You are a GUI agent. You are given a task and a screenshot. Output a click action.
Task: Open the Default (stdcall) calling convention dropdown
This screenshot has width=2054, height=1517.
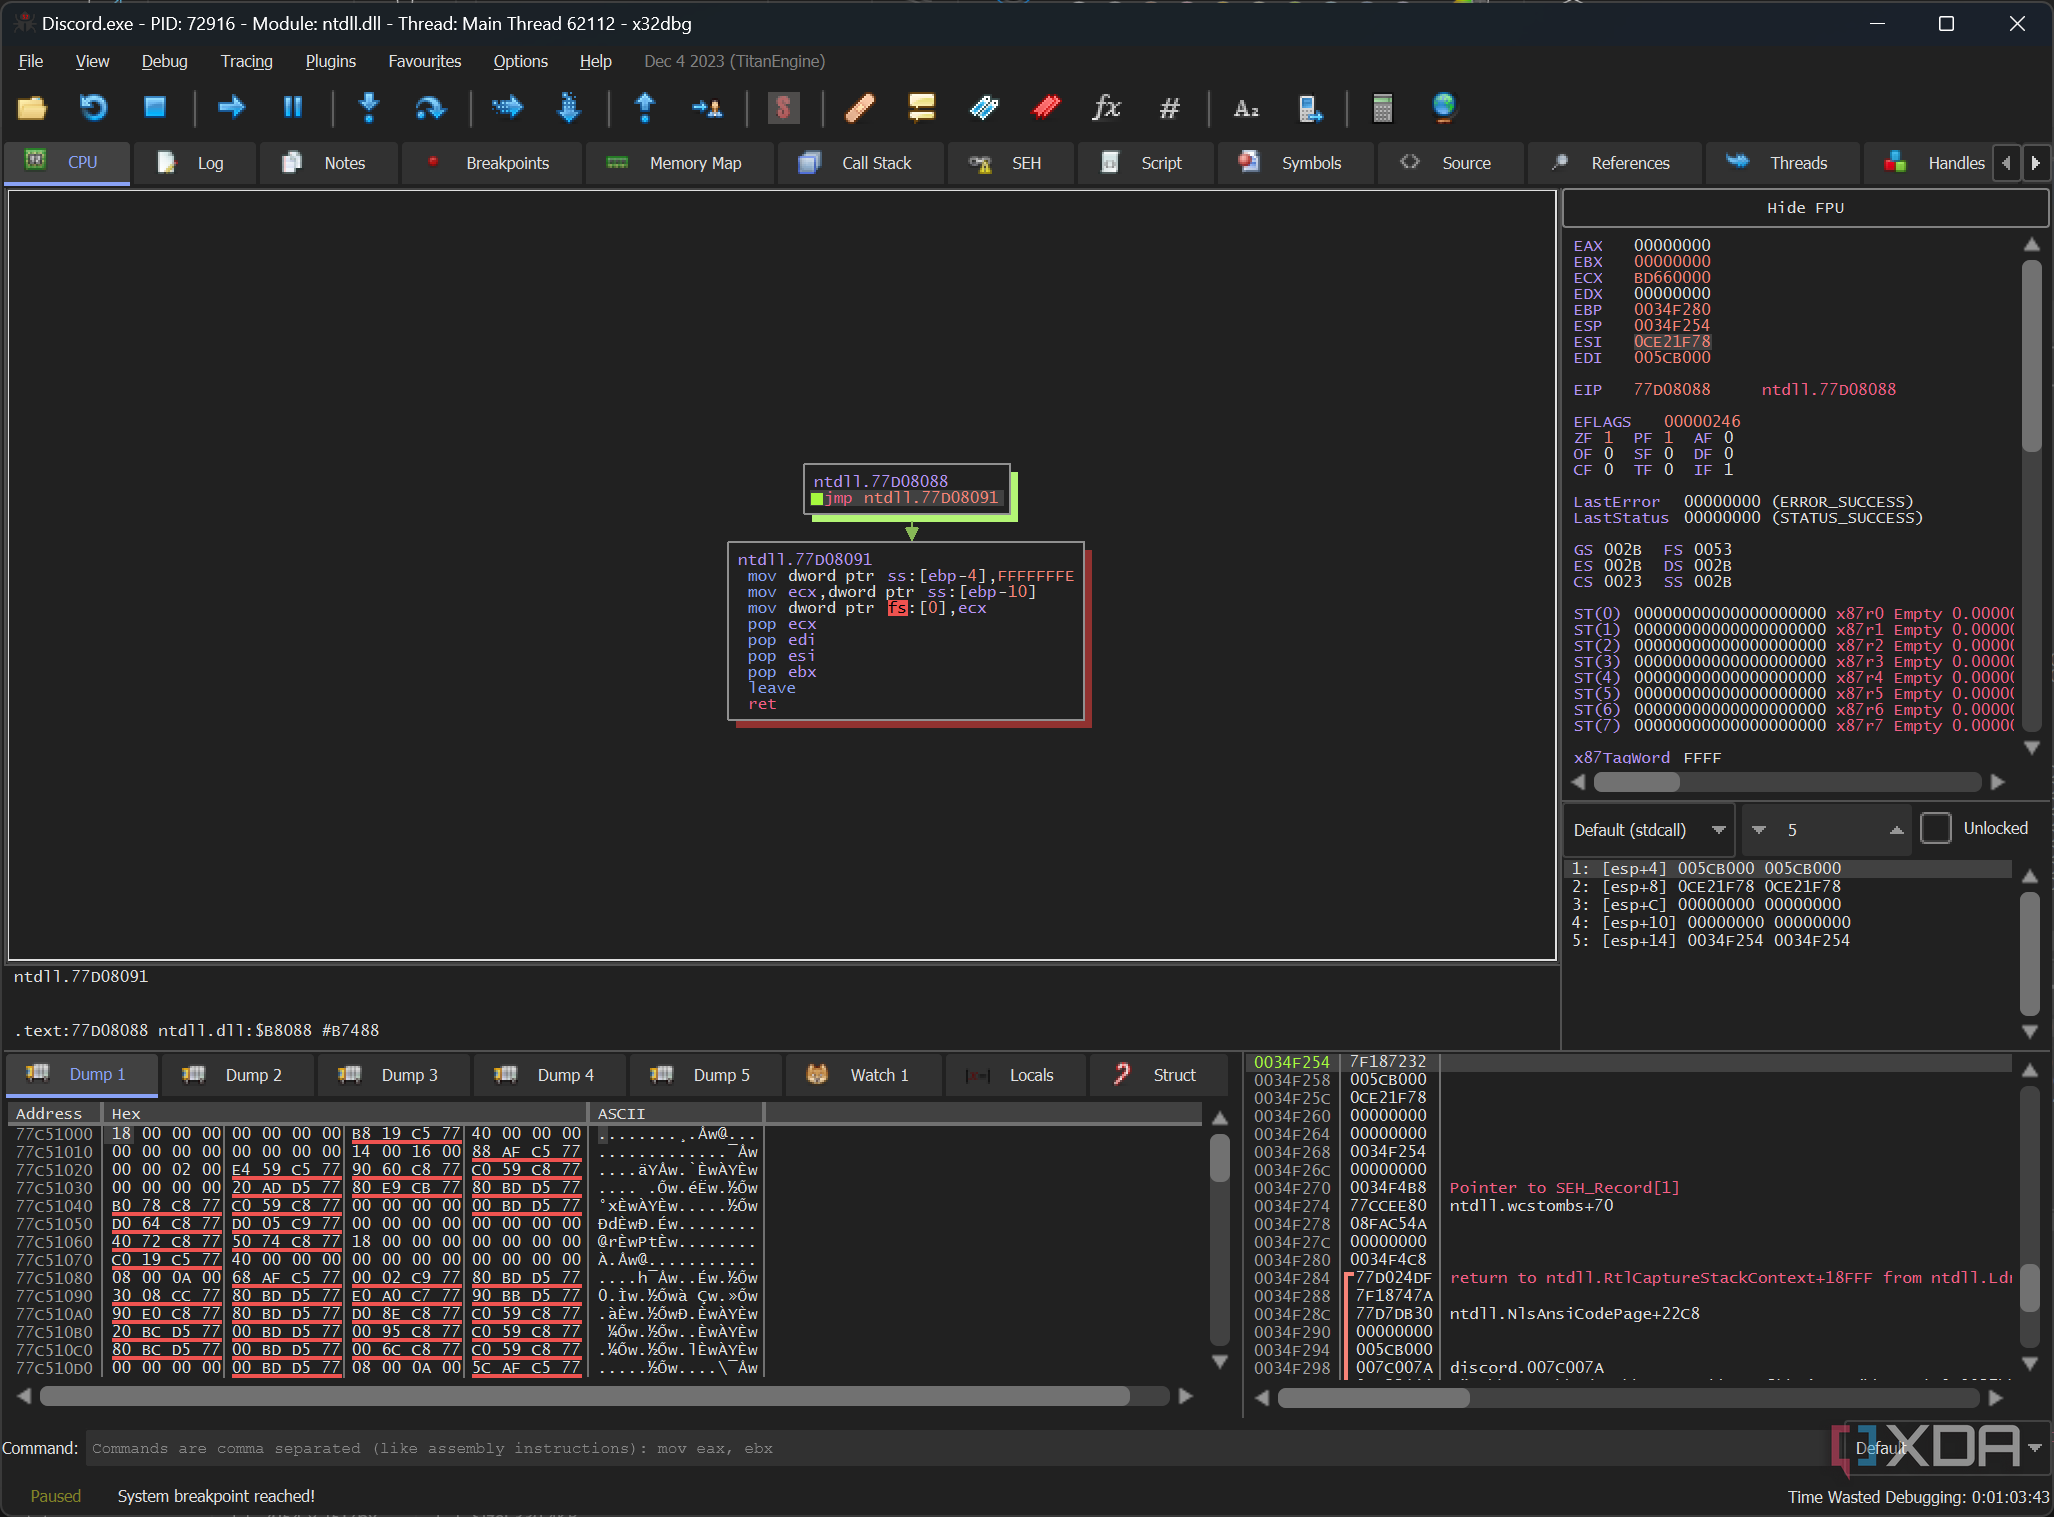(x=1649, y=830)
